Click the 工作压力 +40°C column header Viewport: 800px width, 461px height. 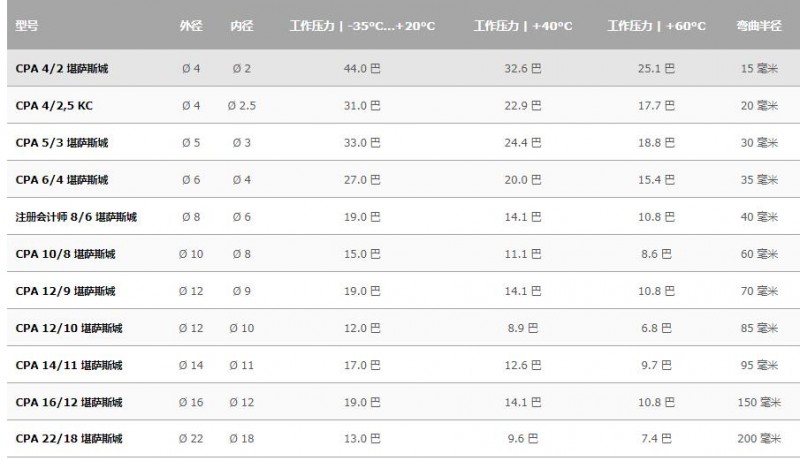523,25
